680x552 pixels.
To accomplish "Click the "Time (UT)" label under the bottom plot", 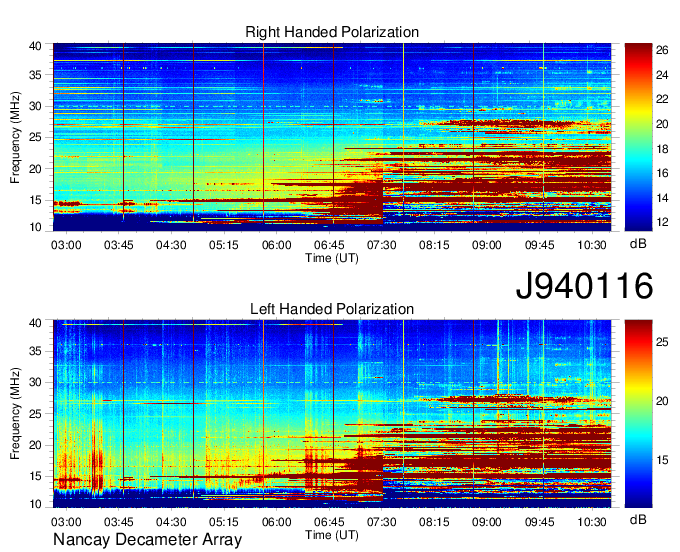I will point(332,535).
